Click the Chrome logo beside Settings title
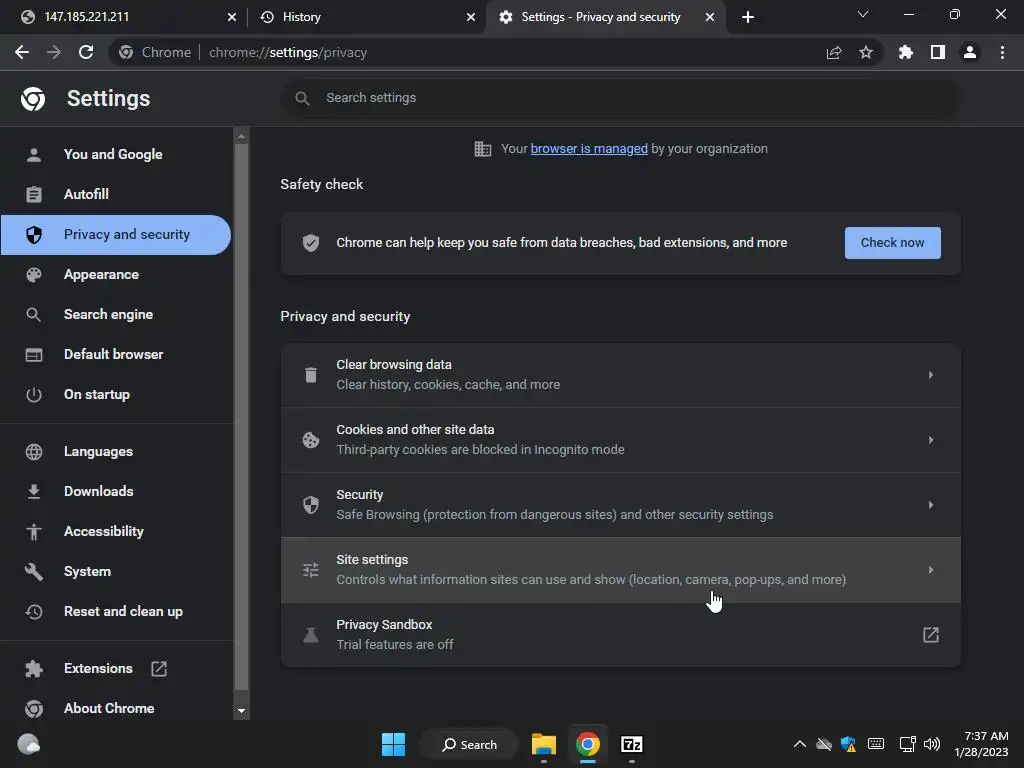The width and height of the screenshot is (1024, 768). coord(33,99)
